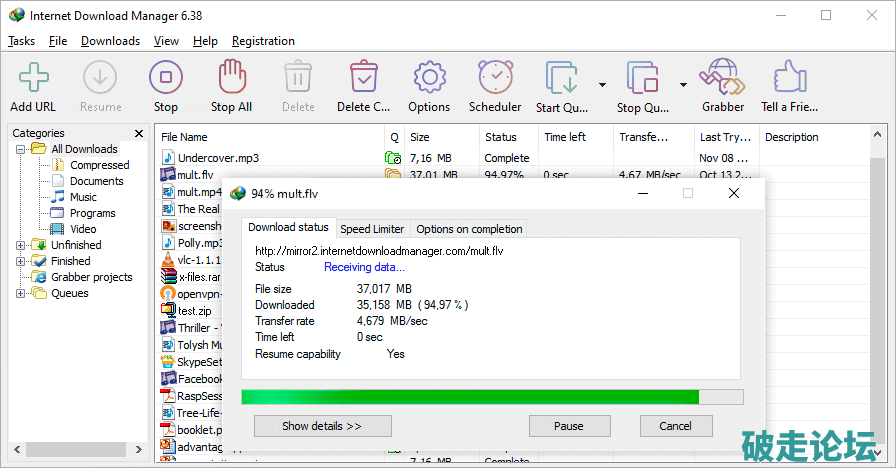Close the Categories panel with X
The image size is (896, 468).
[x=138, y=133]
